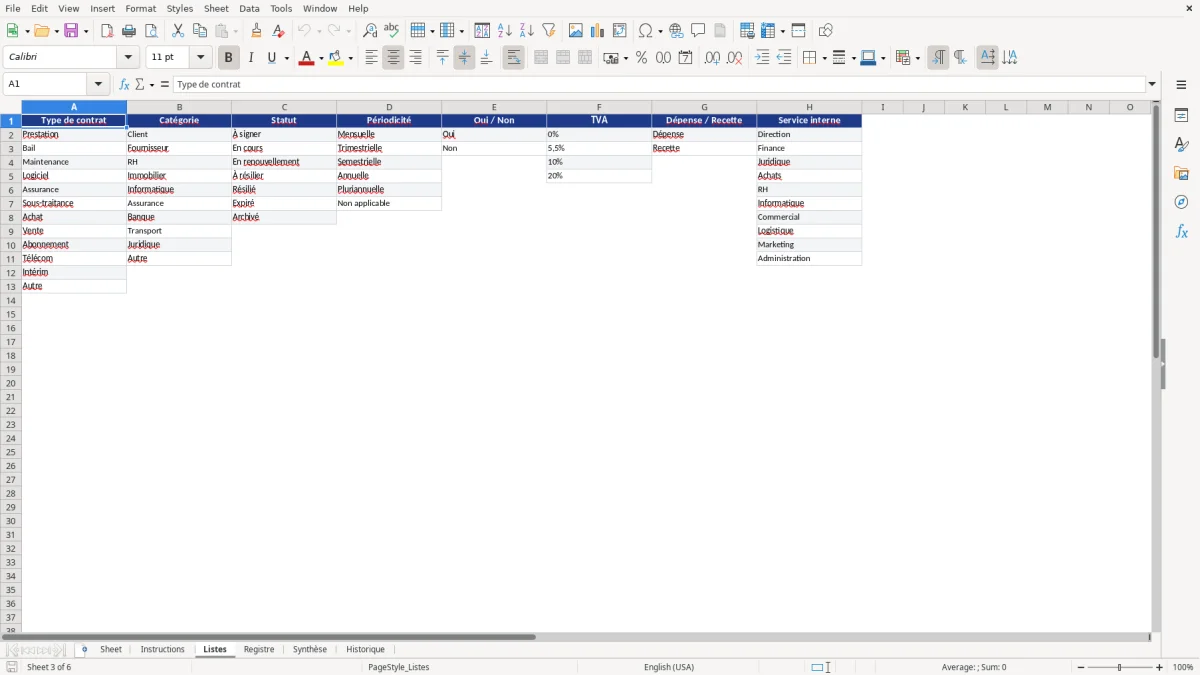Click the Insert Comment icon
Screen dimensions: 1200x675
(698, 30)
